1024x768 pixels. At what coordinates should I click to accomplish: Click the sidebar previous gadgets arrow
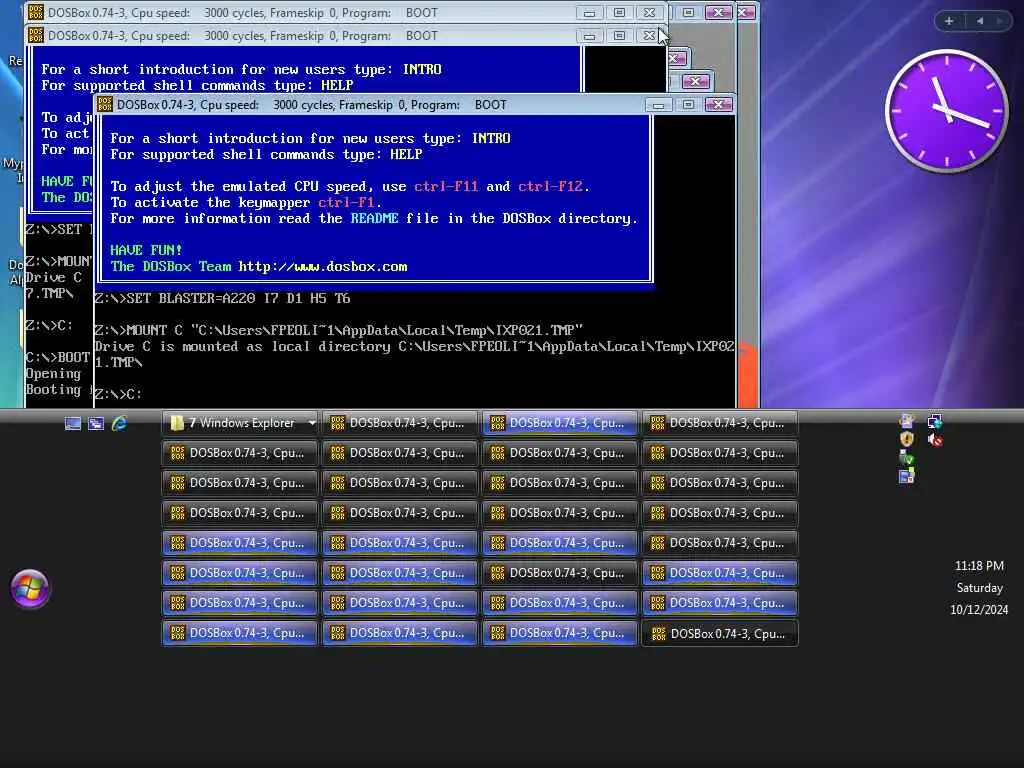click(980, 21)
